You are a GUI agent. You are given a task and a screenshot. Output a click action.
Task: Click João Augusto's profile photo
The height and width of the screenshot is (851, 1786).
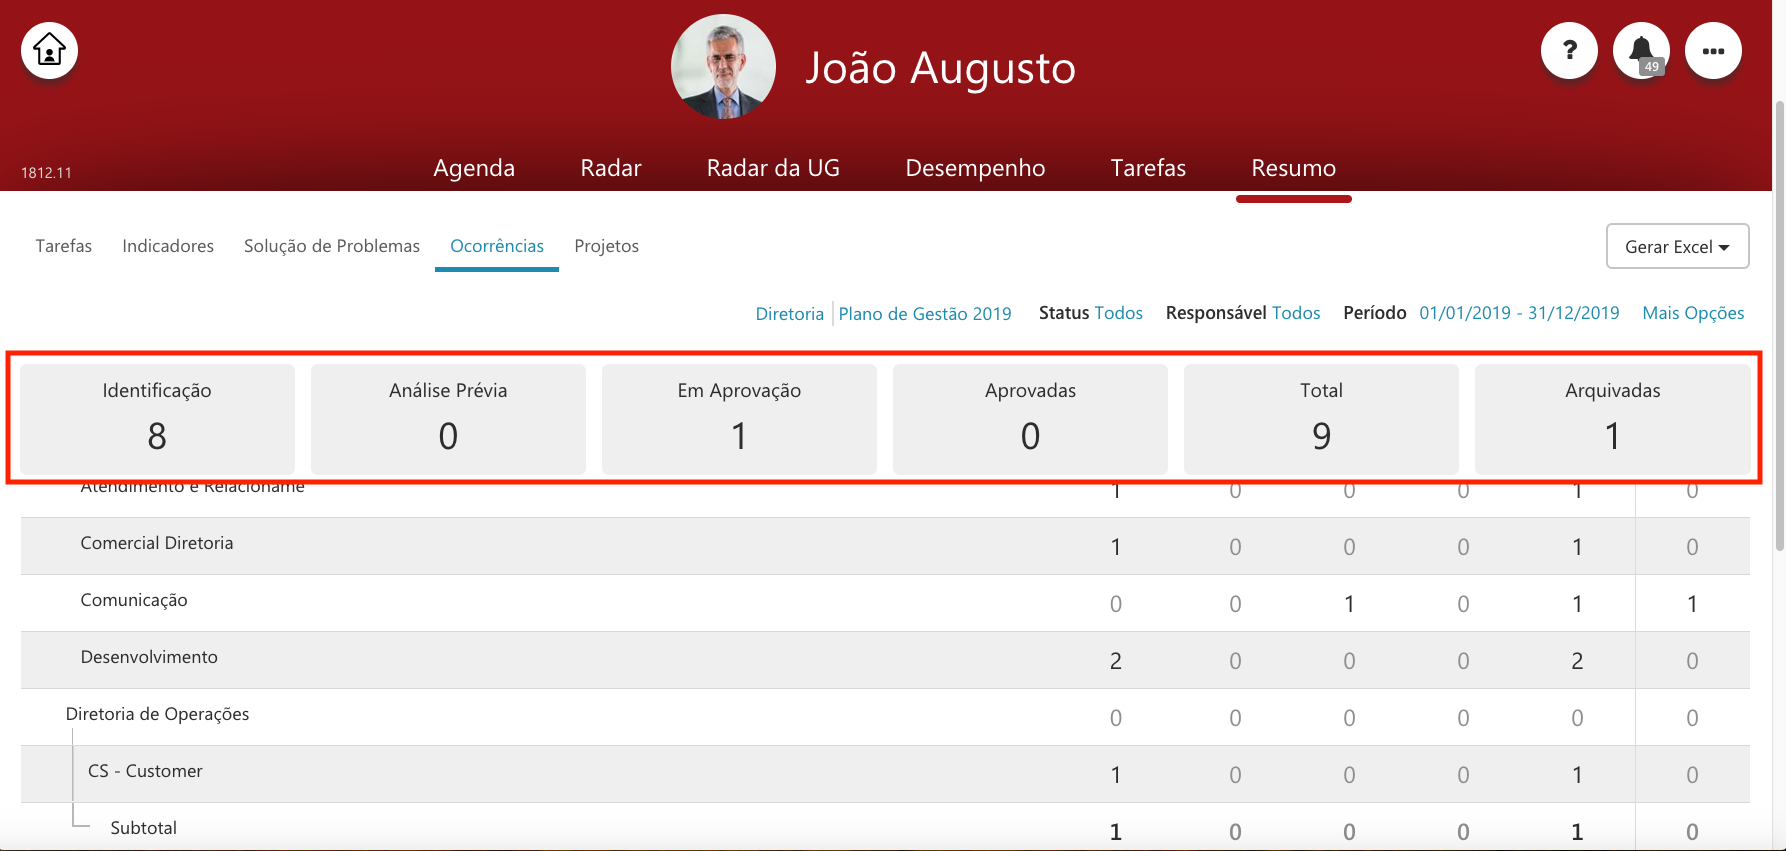723,67
